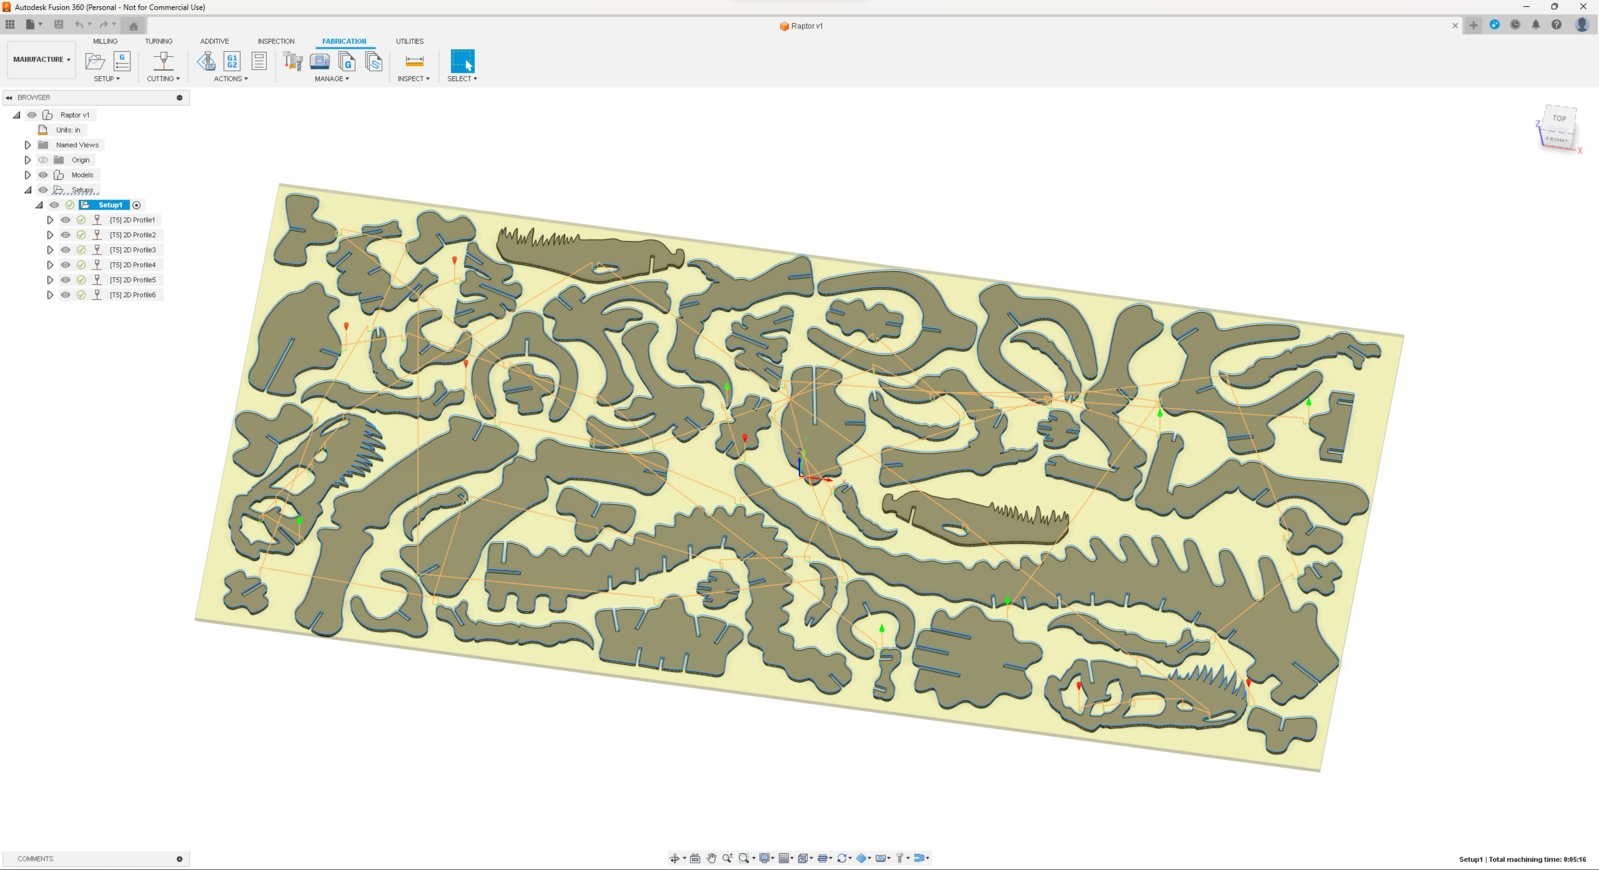Open the data panel grid icon
This screenshot has width=1599, height=870.
coord(10,24)
